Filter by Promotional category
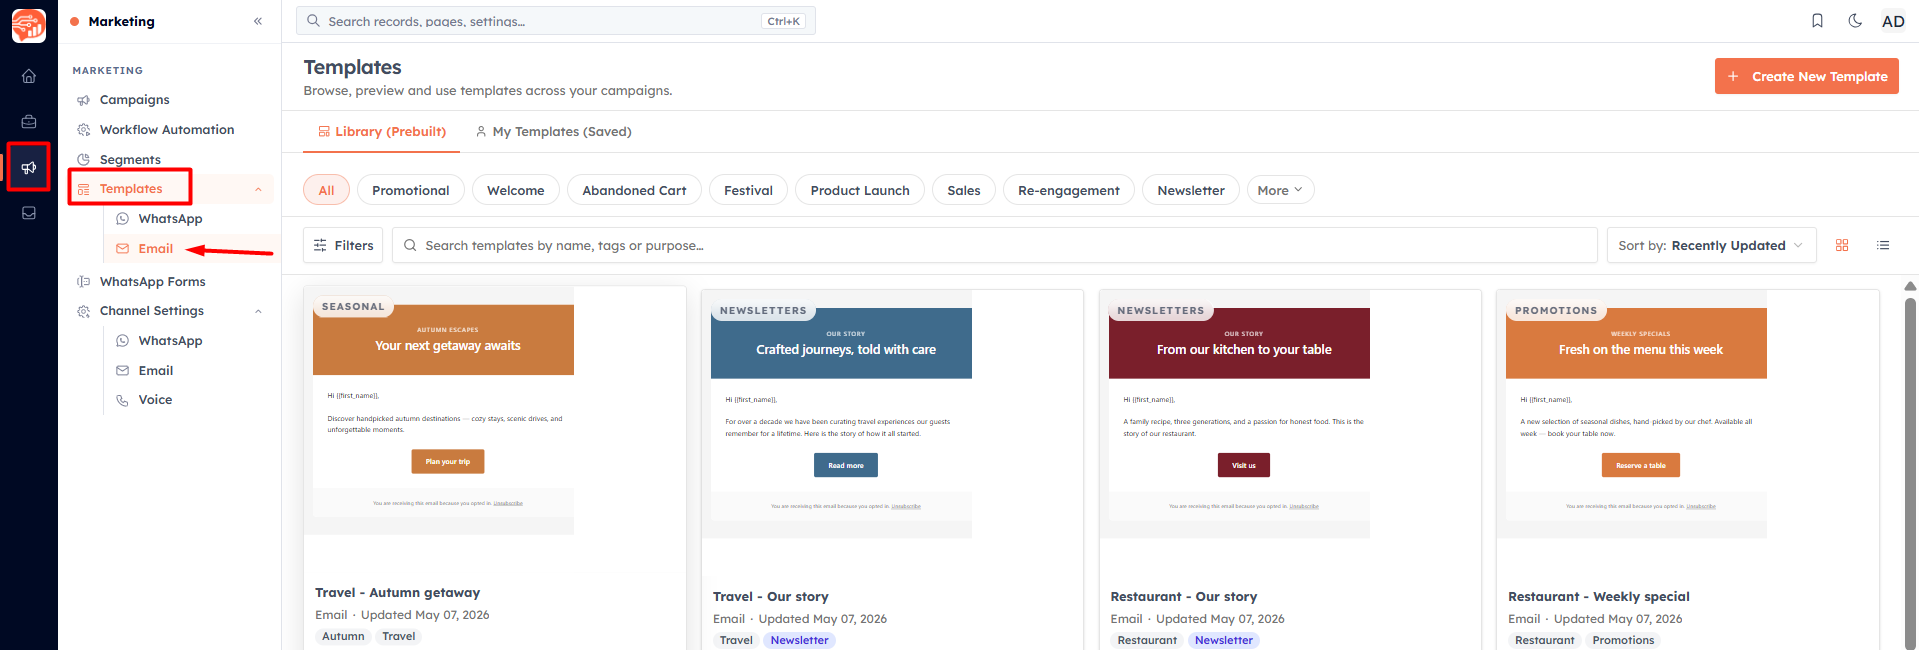1919x650 pixels. [x=411, y=190]
